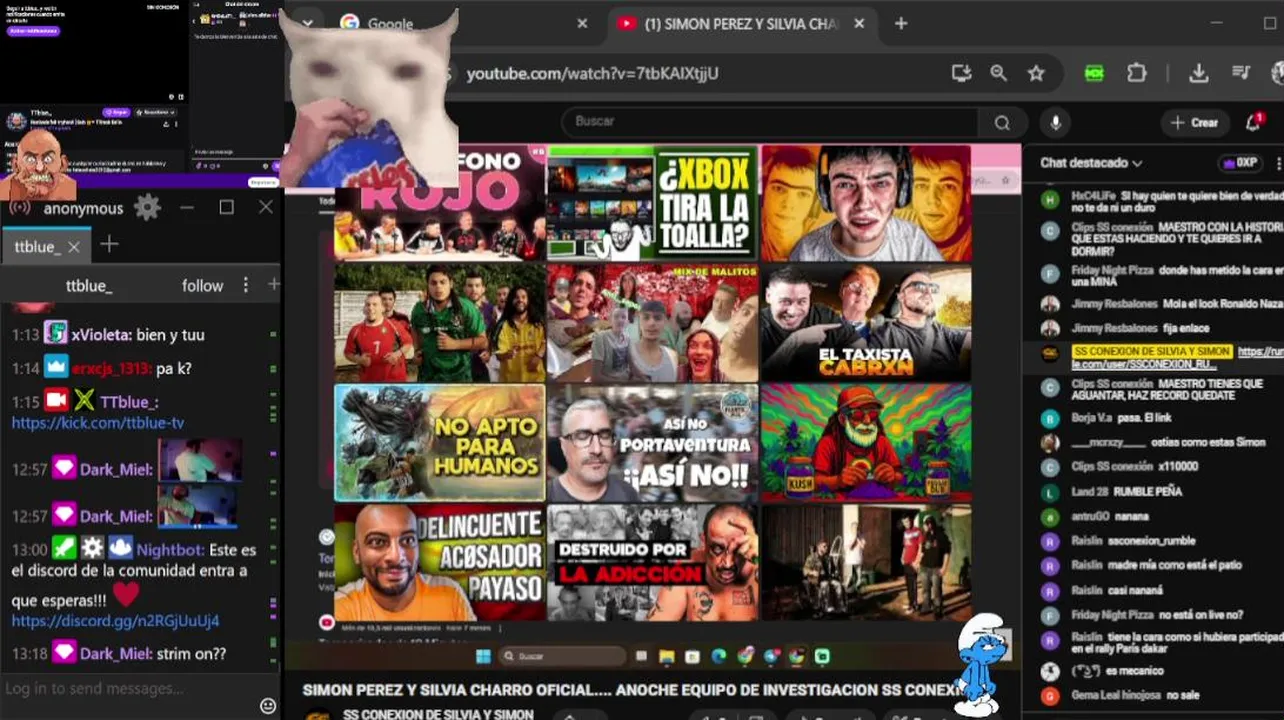Click username Nightbot in Chatterino chat
The height and width of the screenshot is (720, 1284).
point(170,550)
